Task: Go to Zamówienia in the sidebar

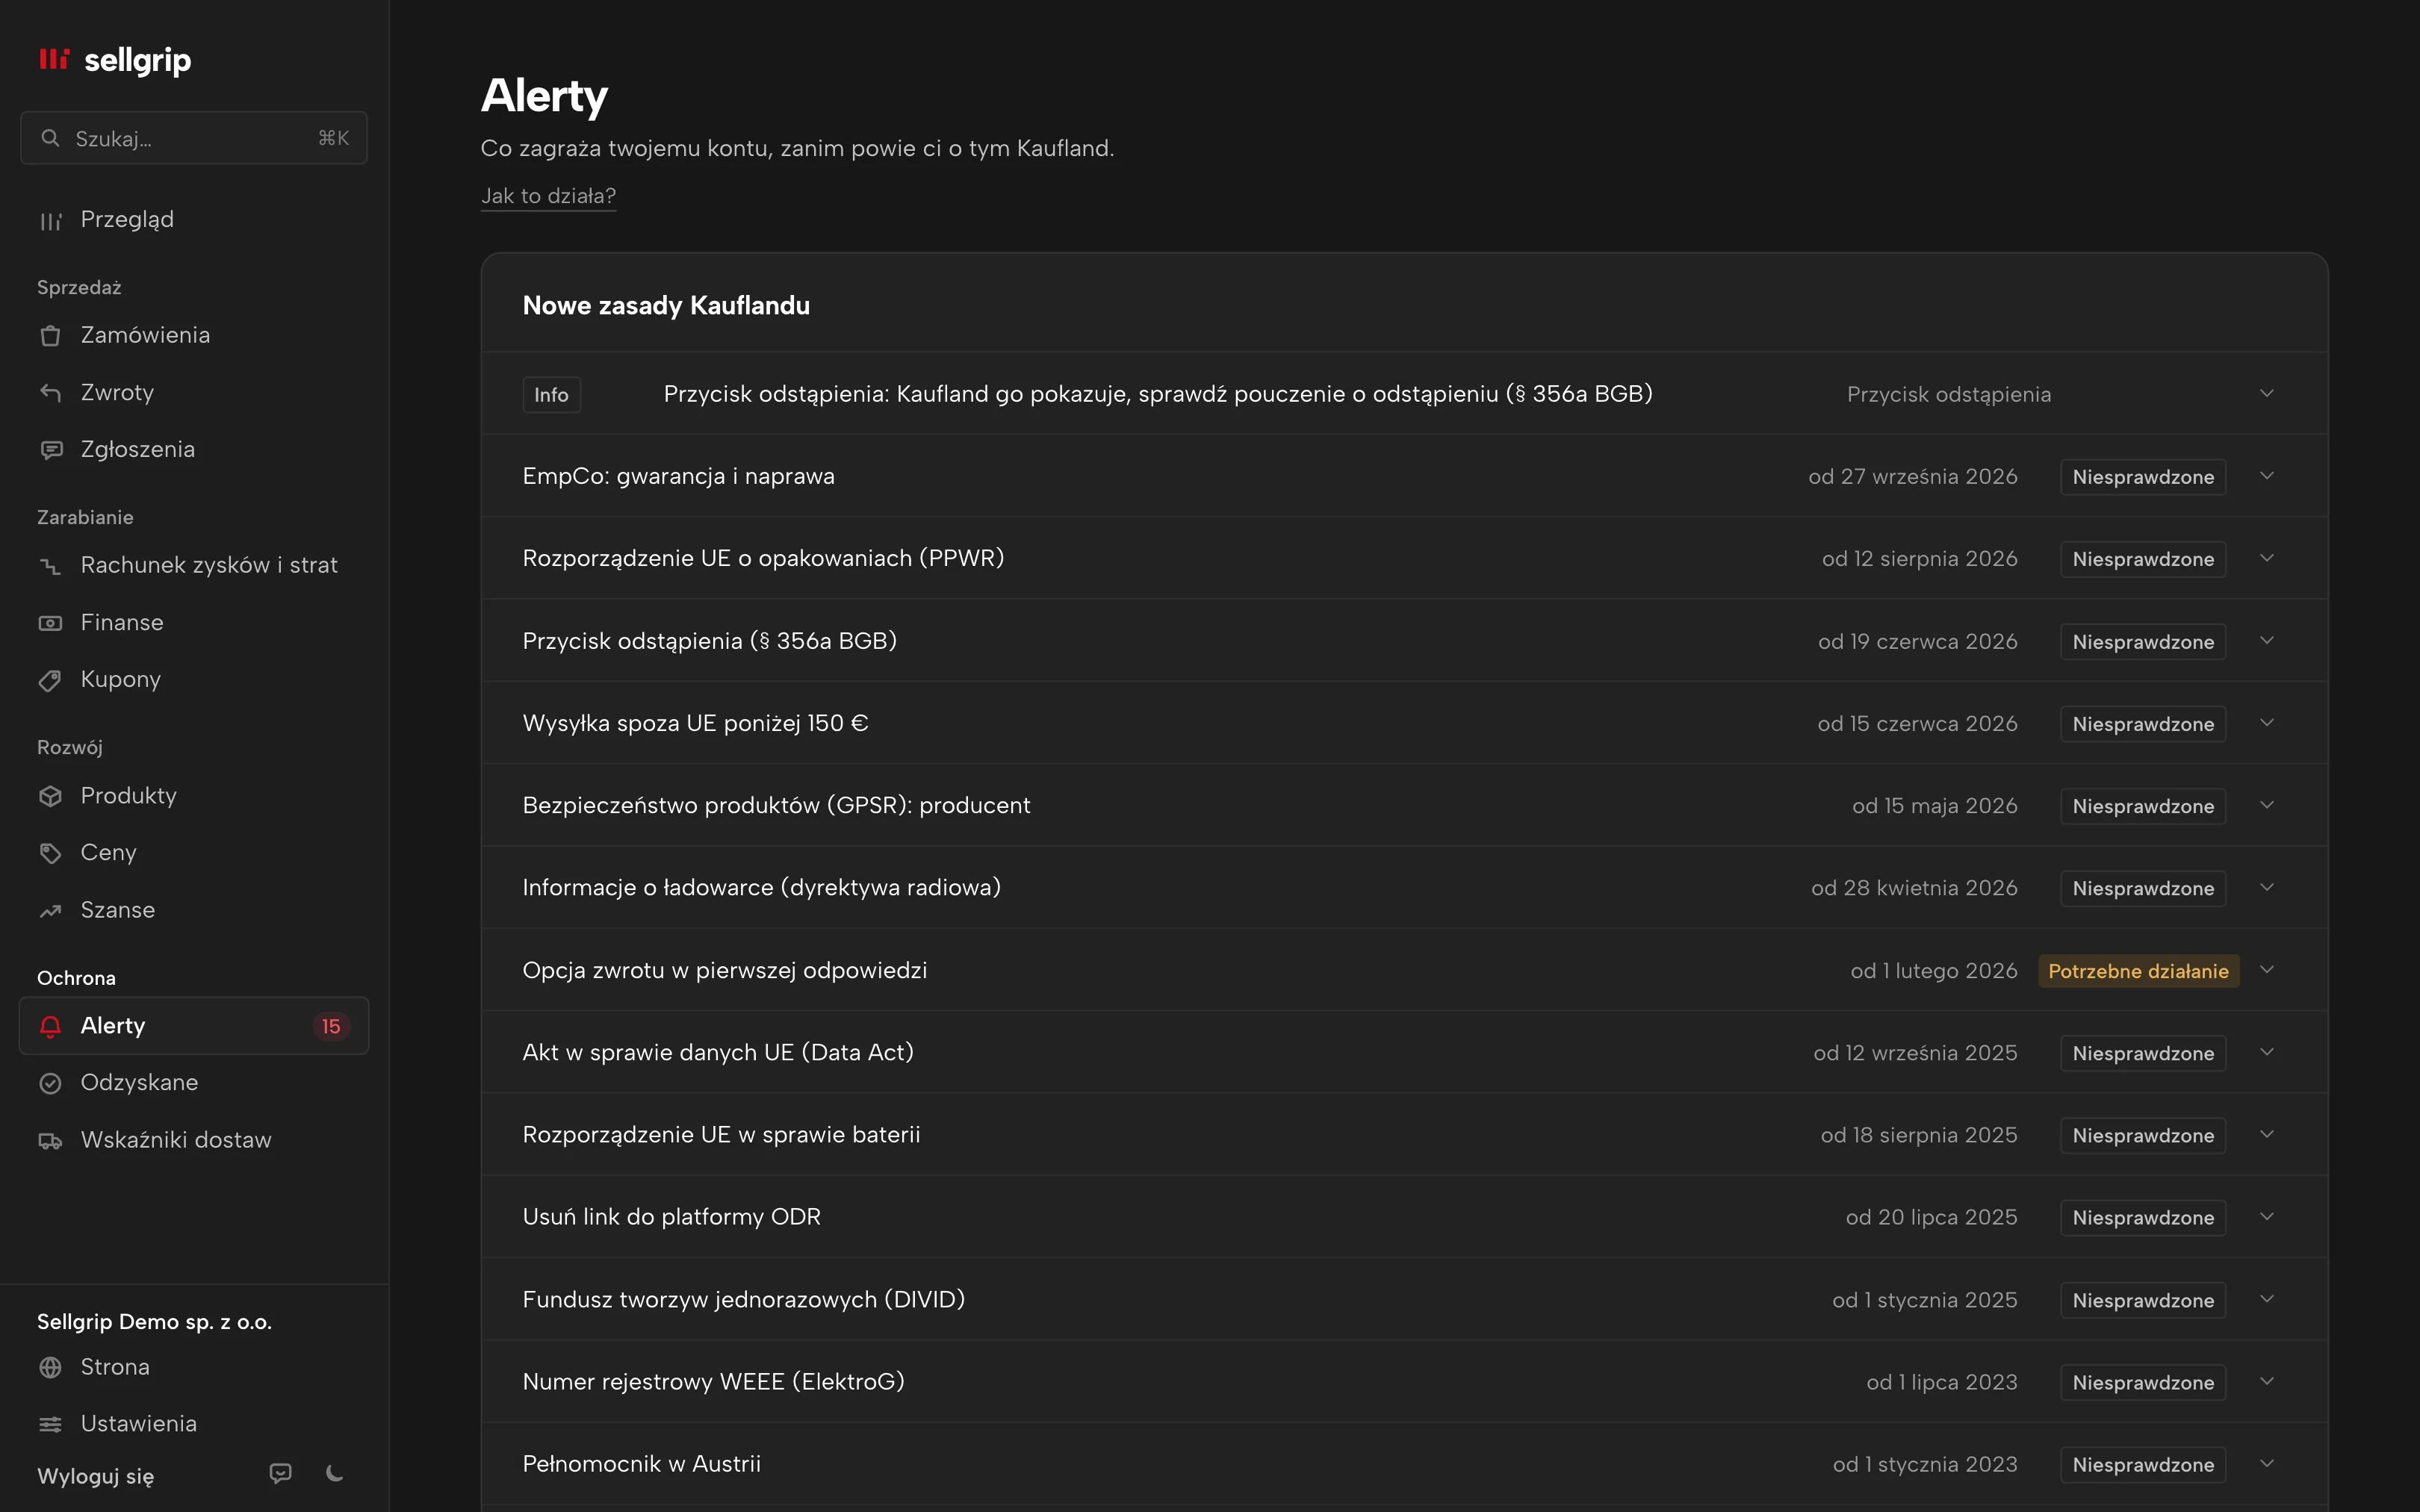Action: (194, 336)
